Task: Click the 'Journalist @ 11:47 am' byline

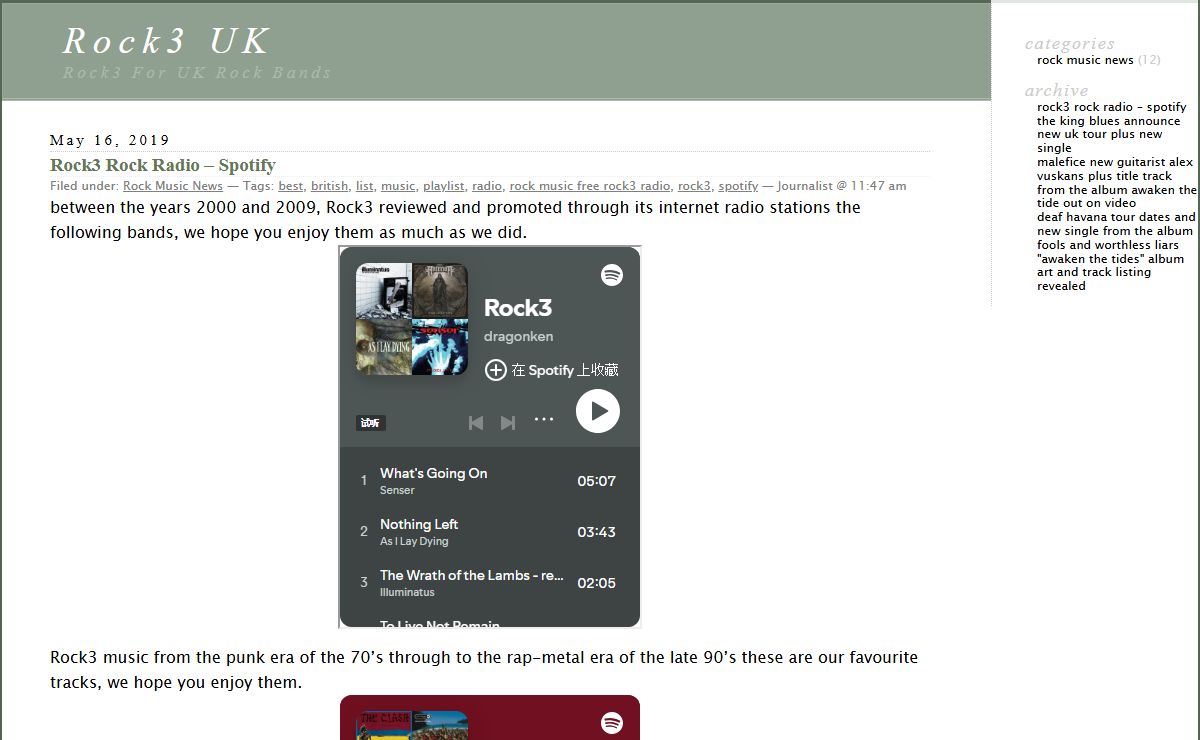Action: pos(842,186)
